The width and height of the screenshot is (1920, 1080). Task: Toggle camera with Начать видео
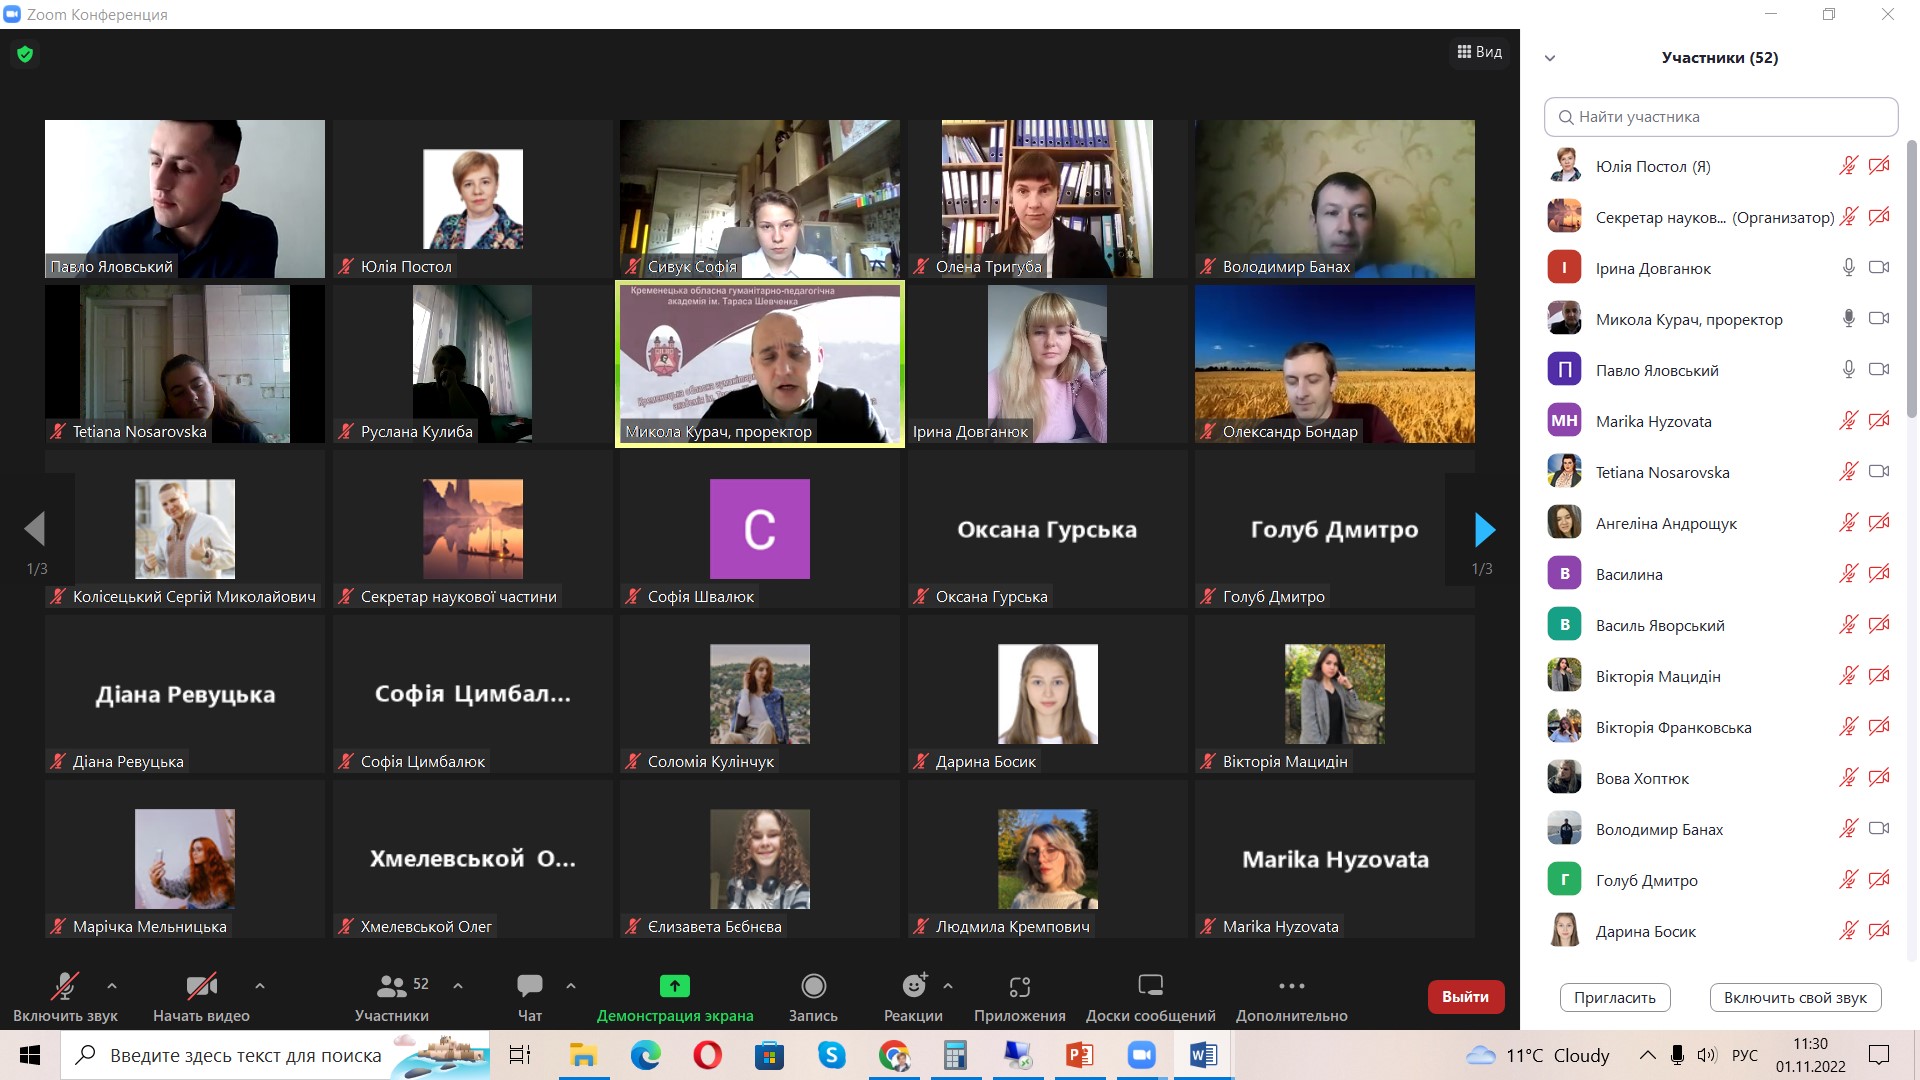tap(201, 986)
